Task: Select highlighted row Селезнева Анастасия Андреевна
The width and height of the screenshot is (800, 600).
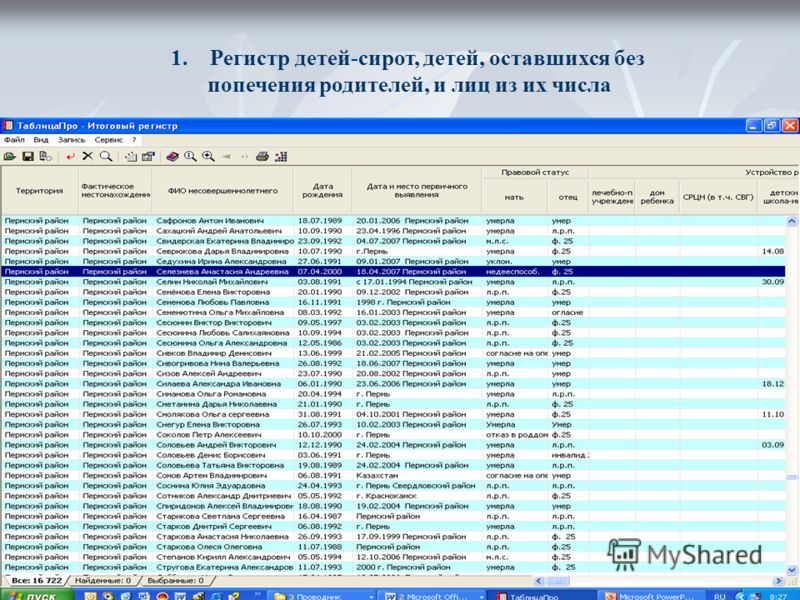Action: pyautogui.click(x=393, y=272)
